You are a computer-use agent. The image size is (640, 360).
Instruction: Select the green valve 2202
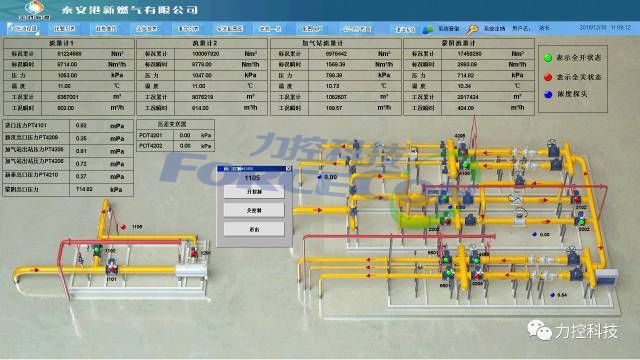click(x=581, y=222)
